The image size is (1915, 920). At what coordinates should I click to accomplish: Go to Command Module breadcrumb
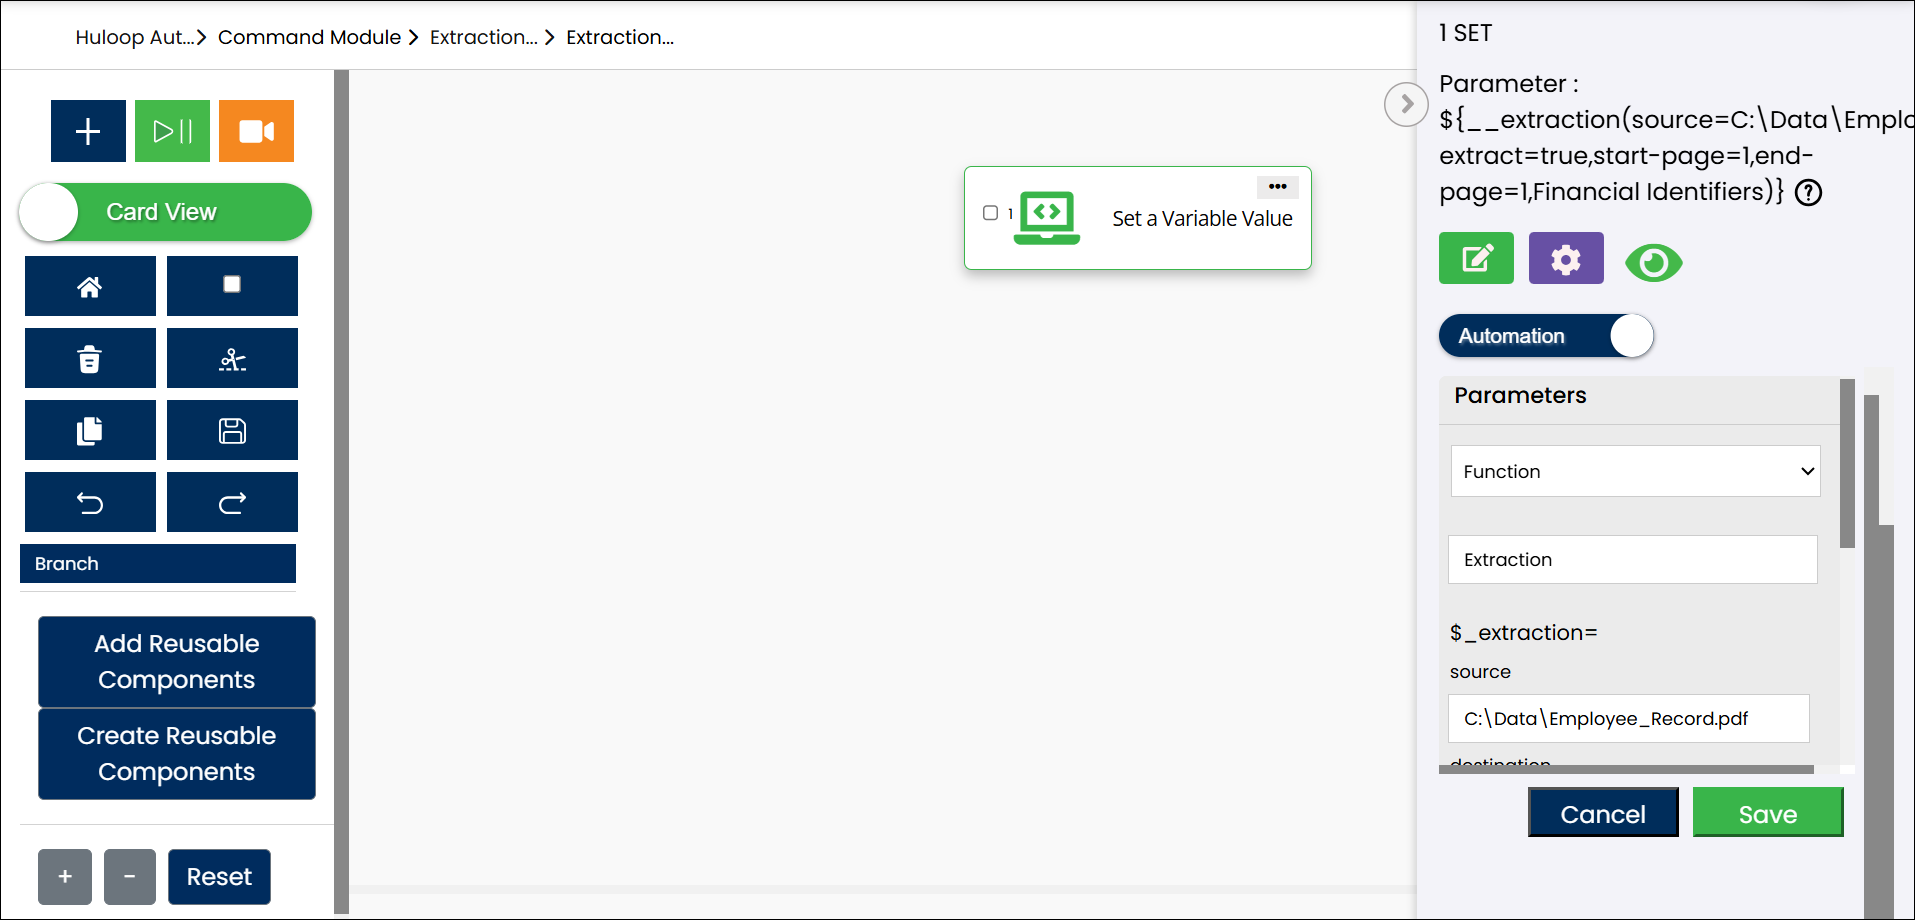(309, 37)
